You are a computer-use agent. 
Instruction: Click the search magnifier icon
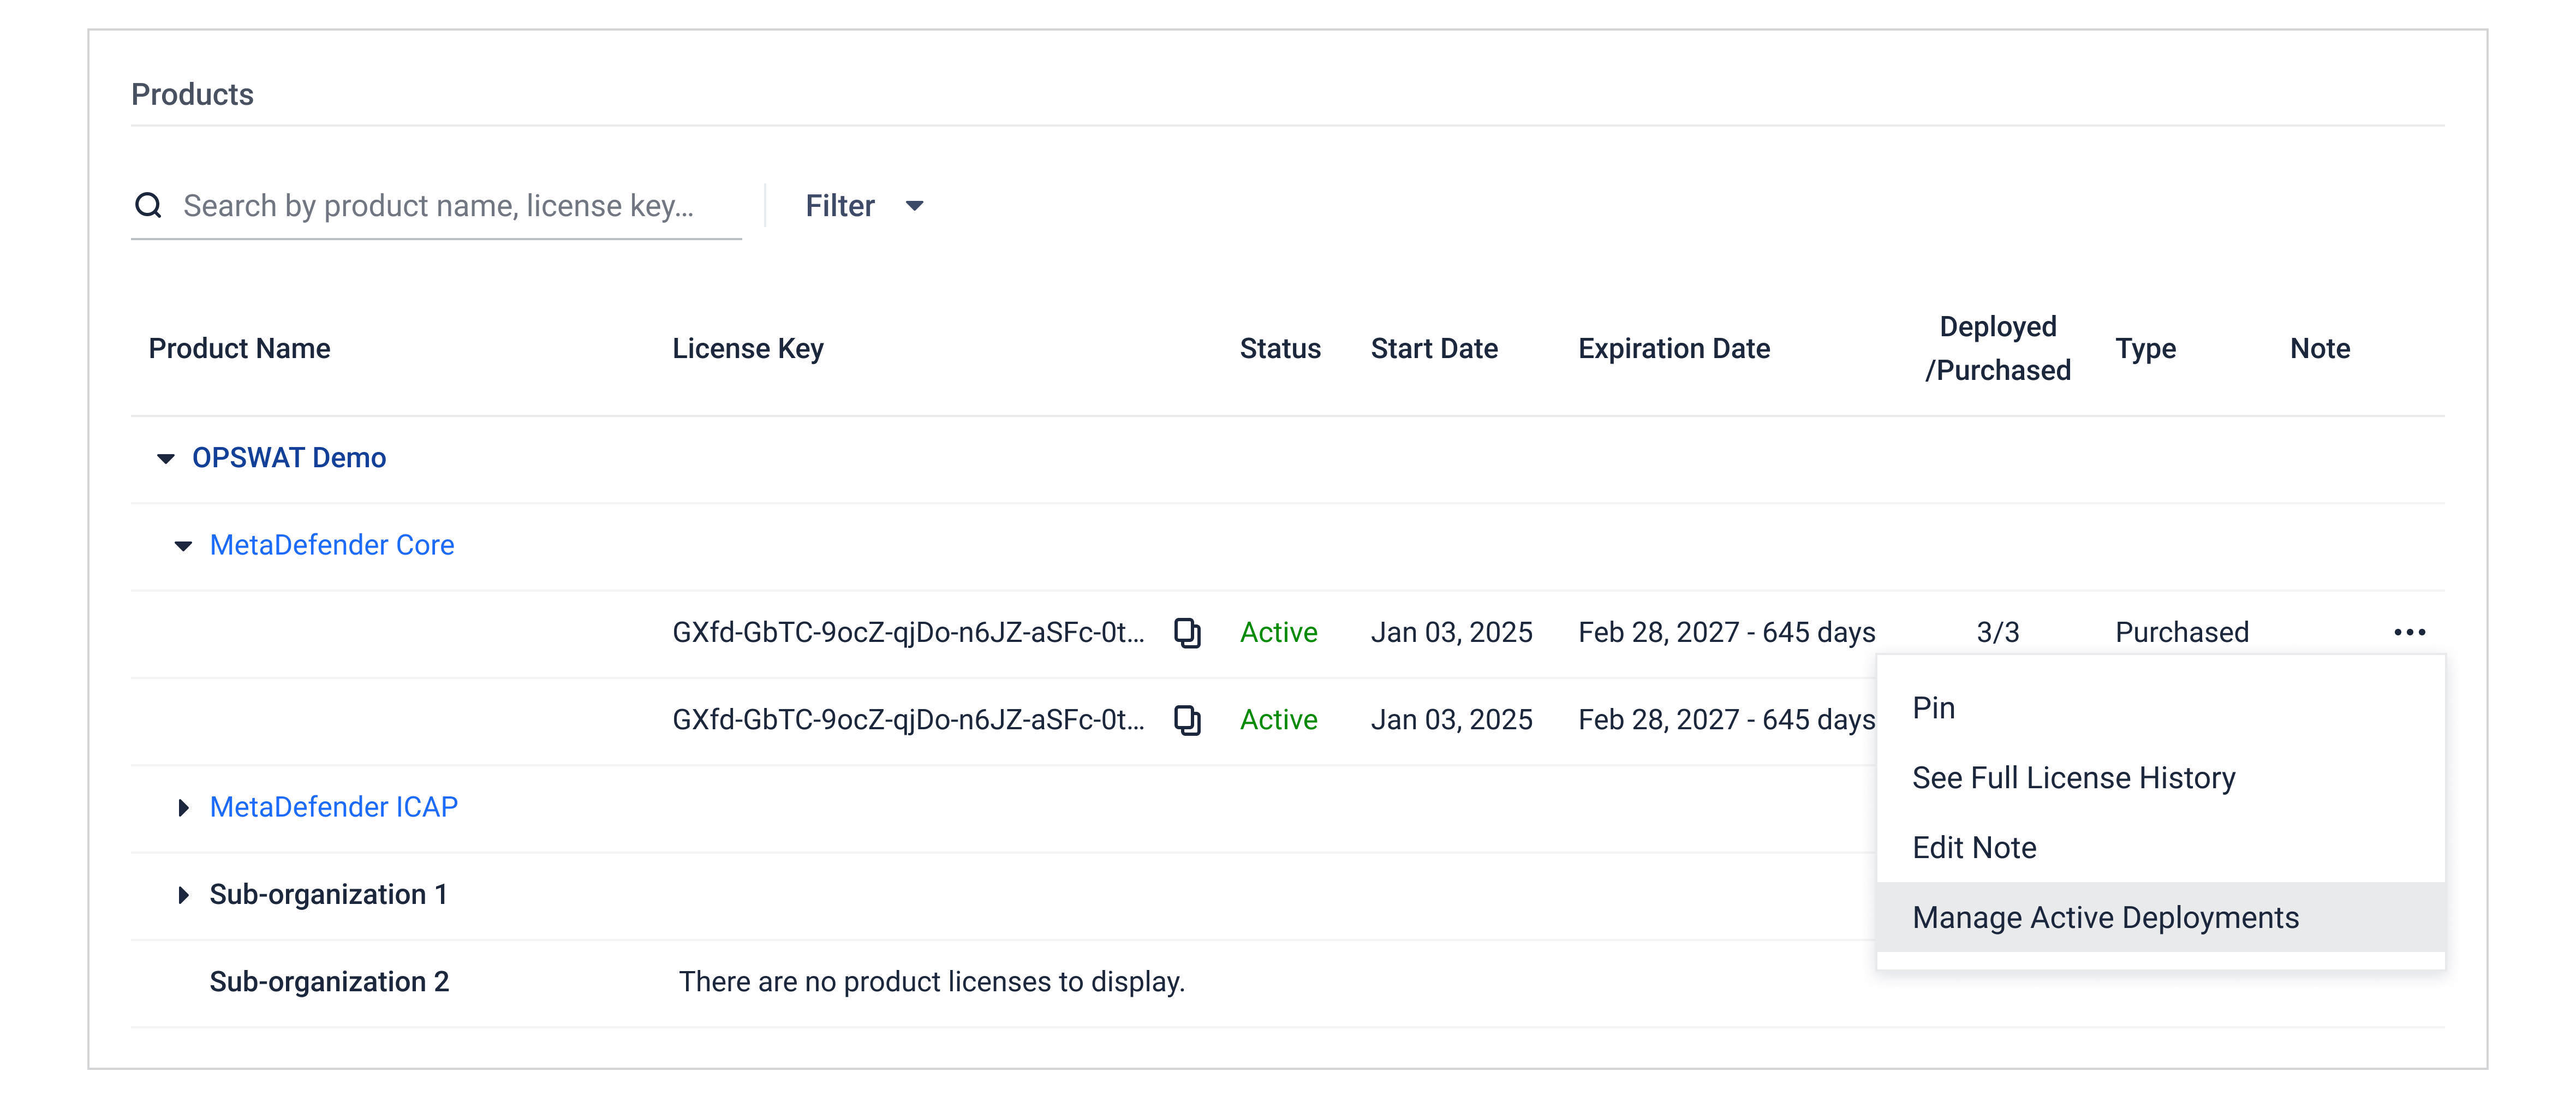pos(148,205)
